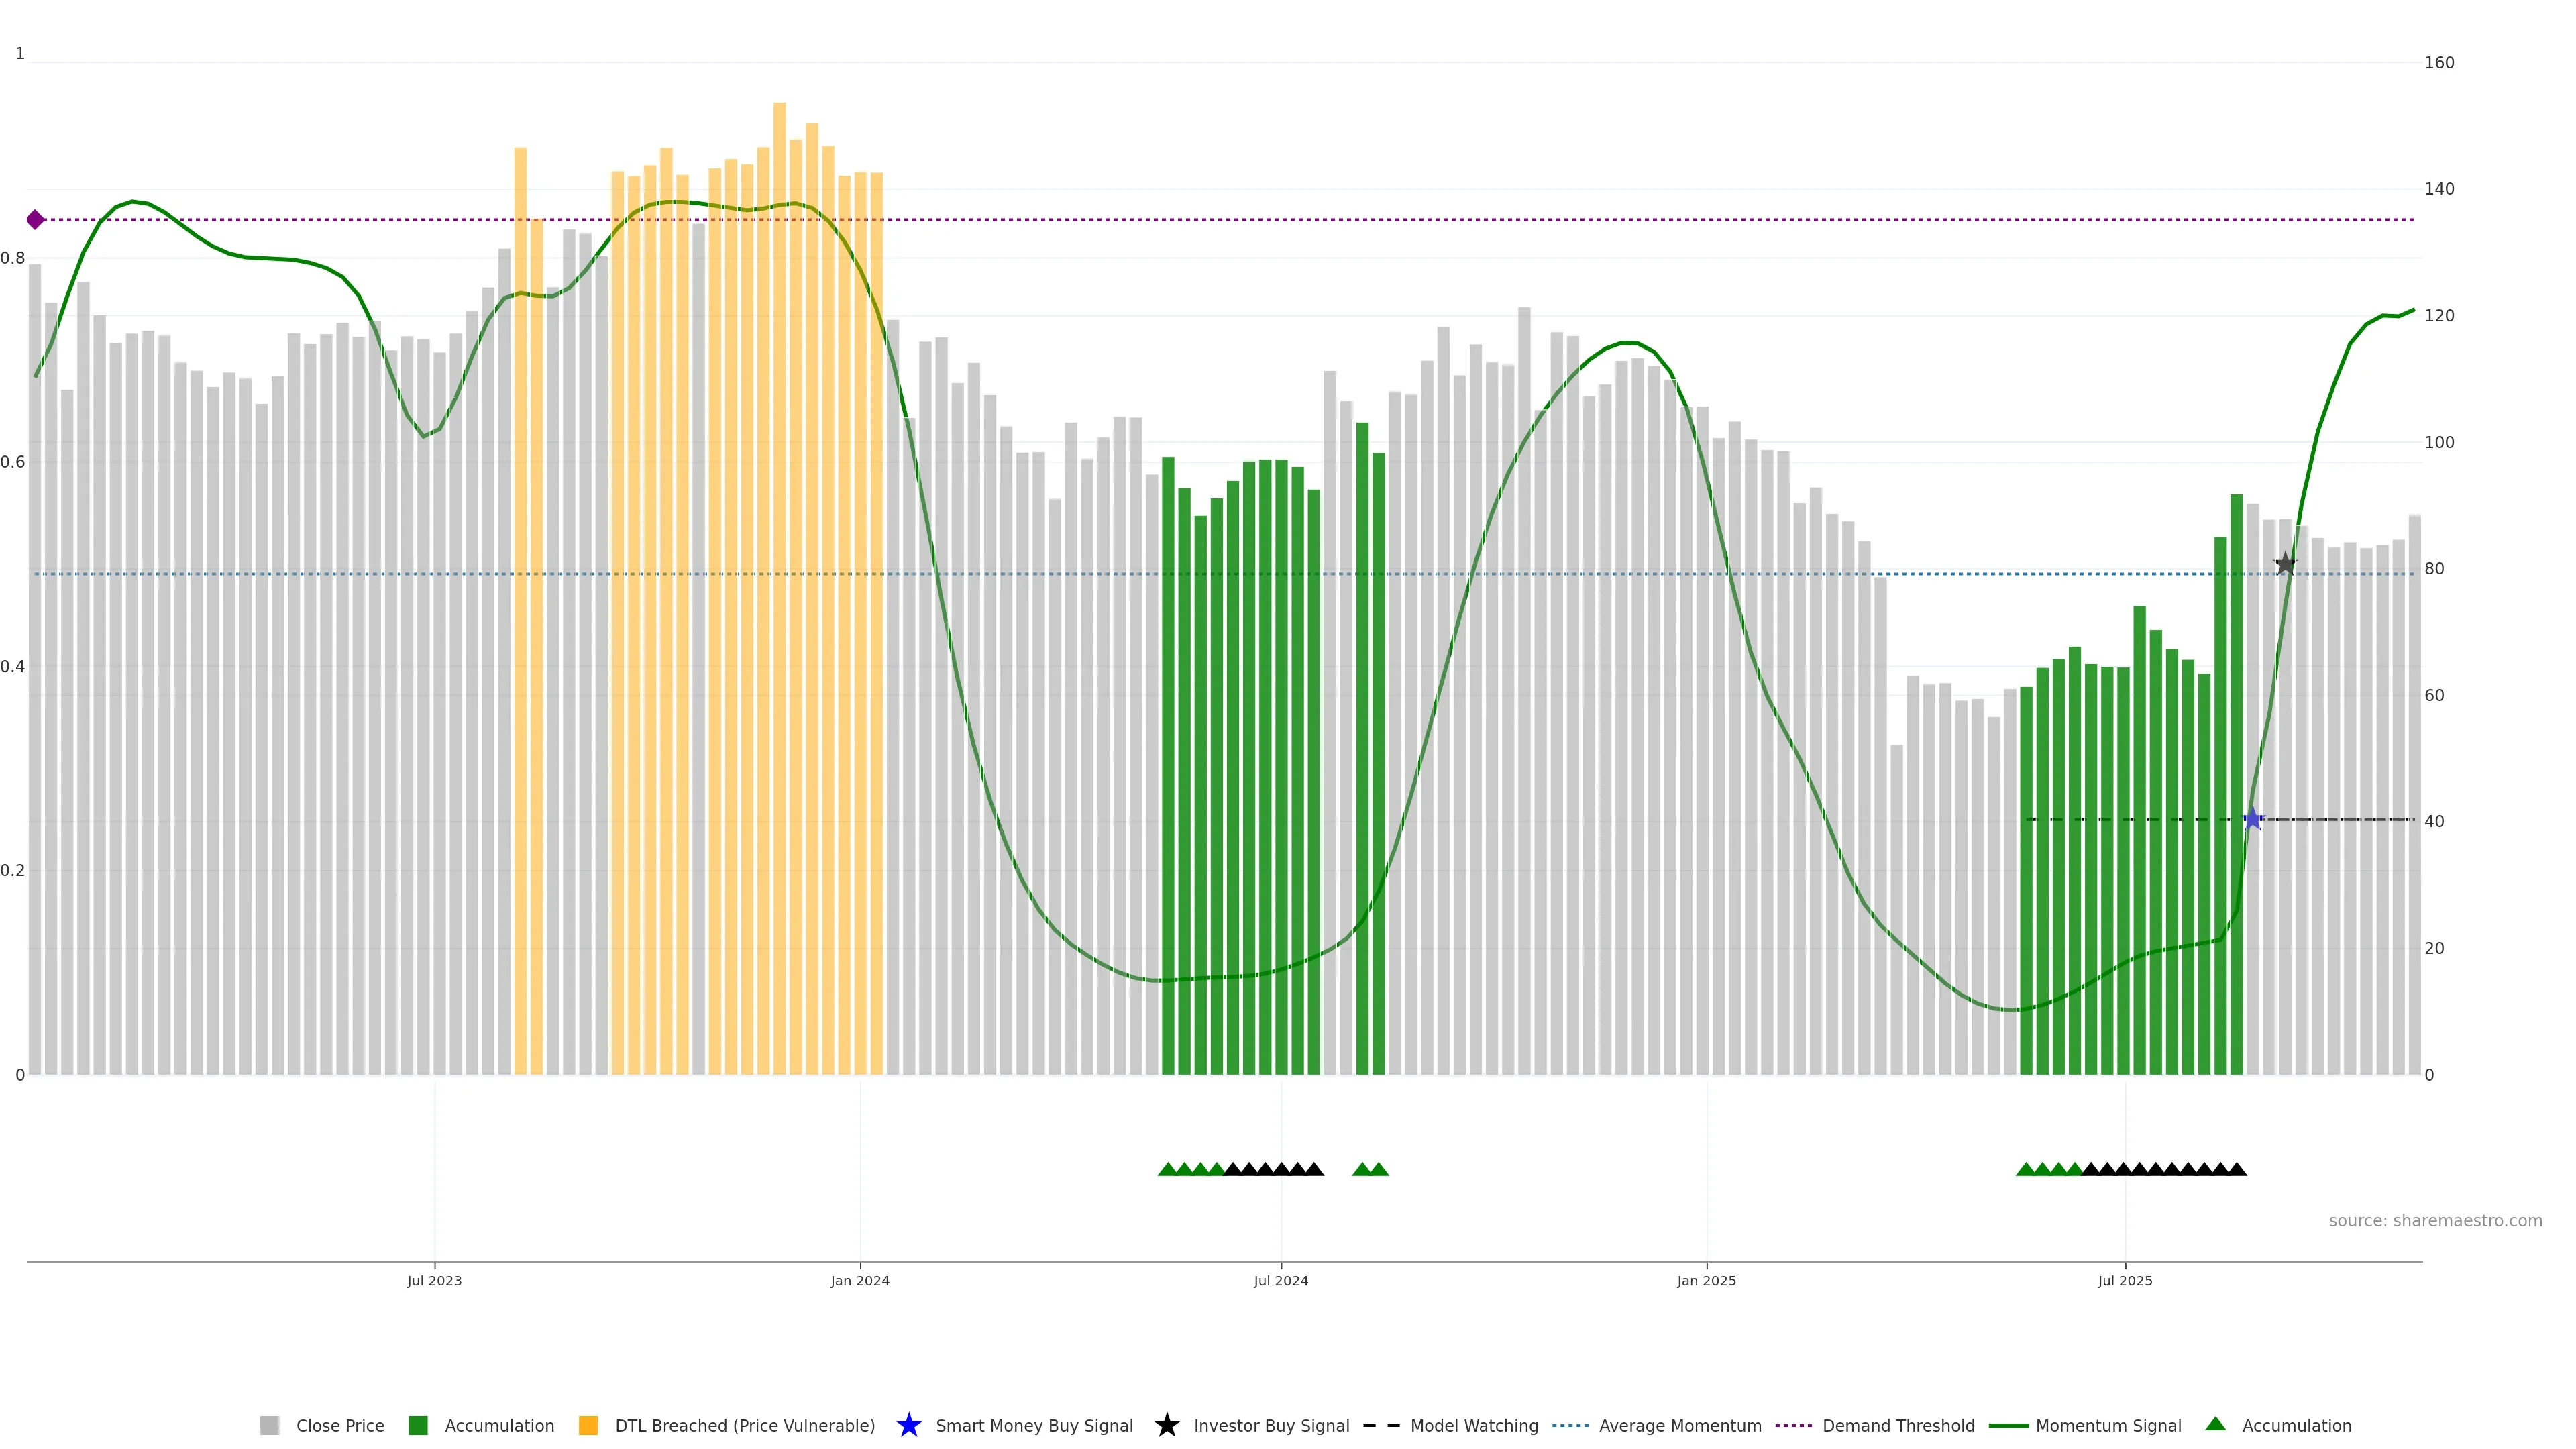Image resolution: width=2576 pixels, height=1449 pixels.
Task: Click the purple diamond Demand Threshold marker
Action: pyautogui.click(x=35, y=219)
